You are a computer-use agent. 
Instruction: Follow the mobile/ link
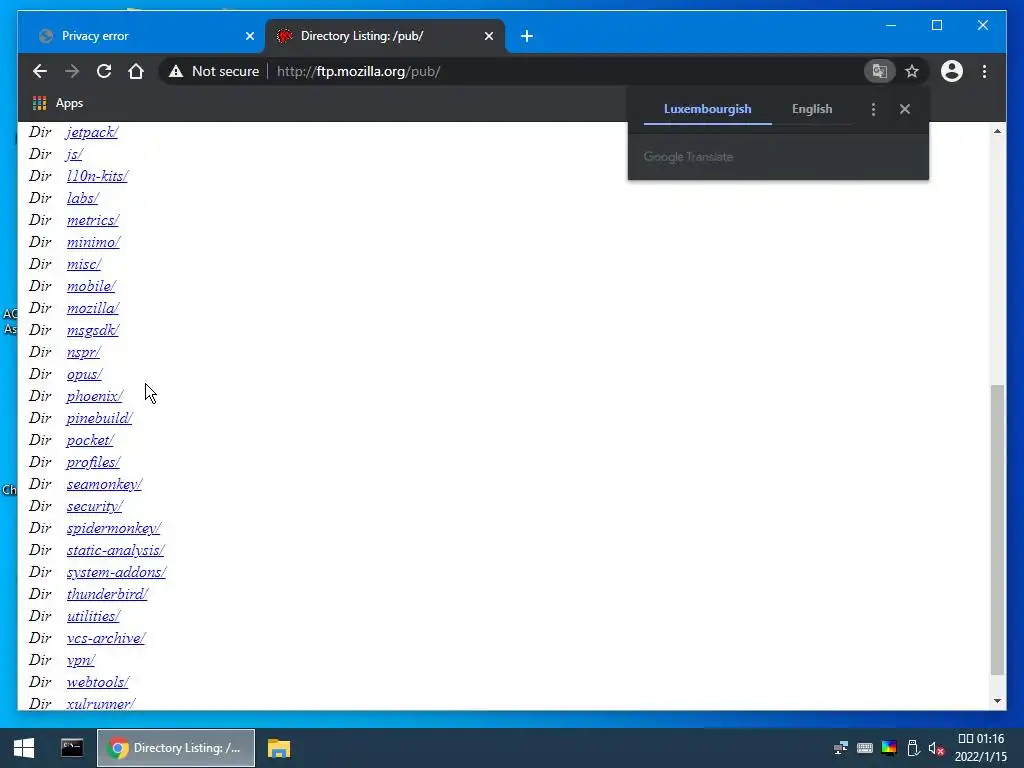tap(91, 286)
